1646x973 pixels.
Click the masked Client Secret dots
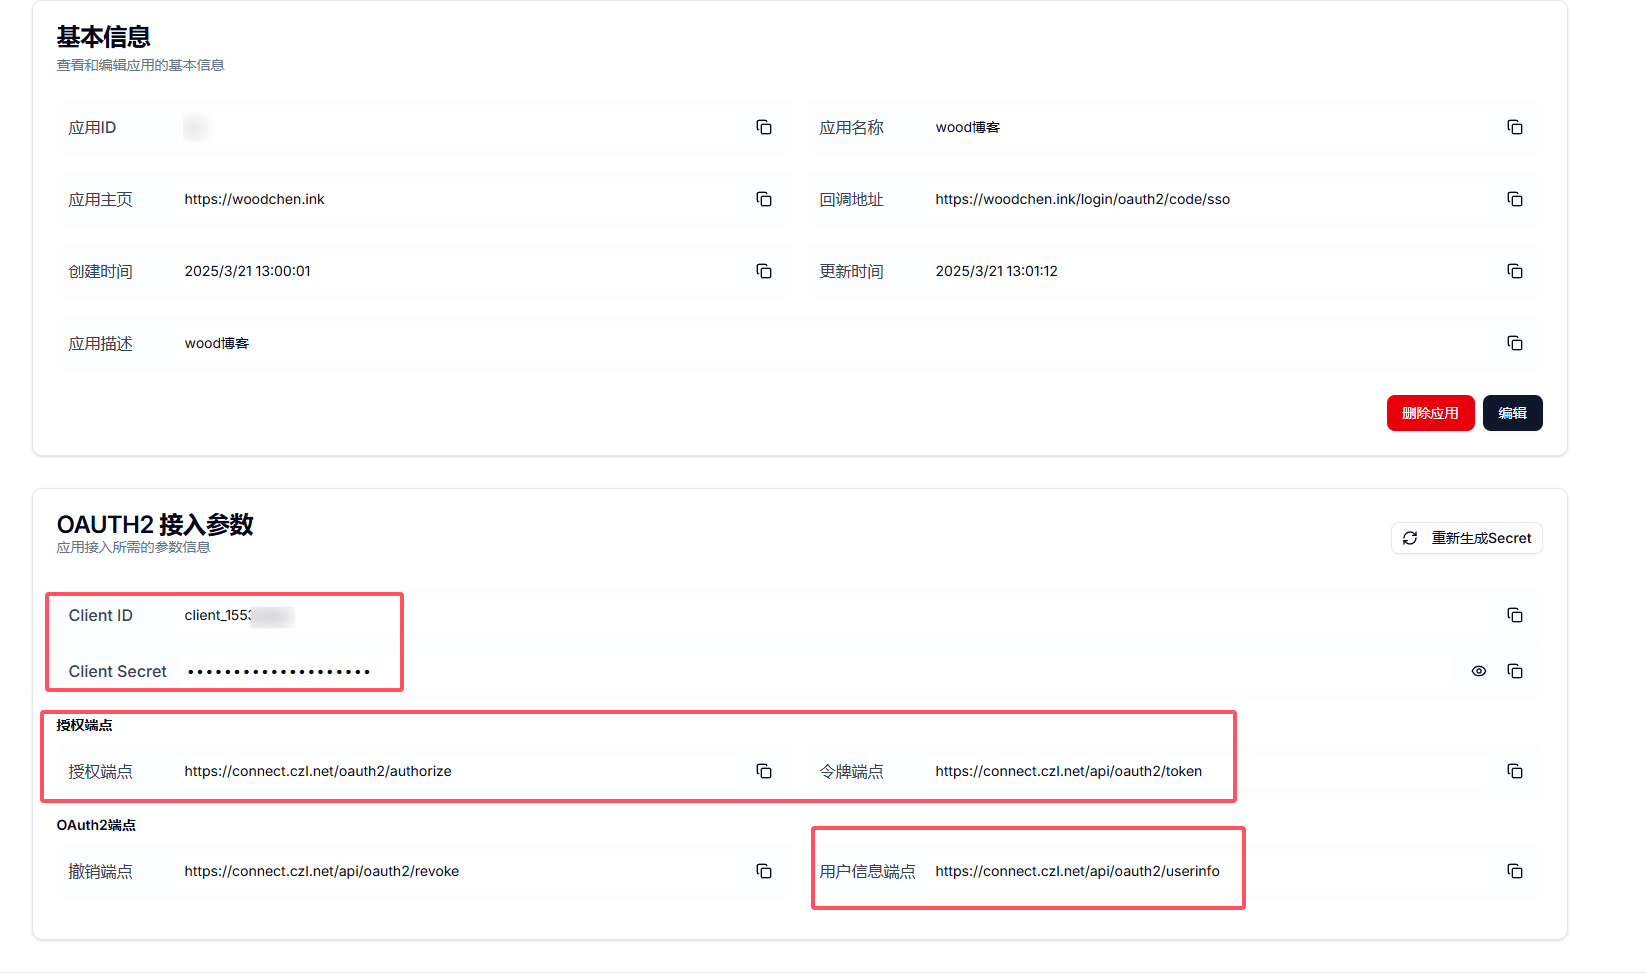pyautogui.click(x=279, y=672)
